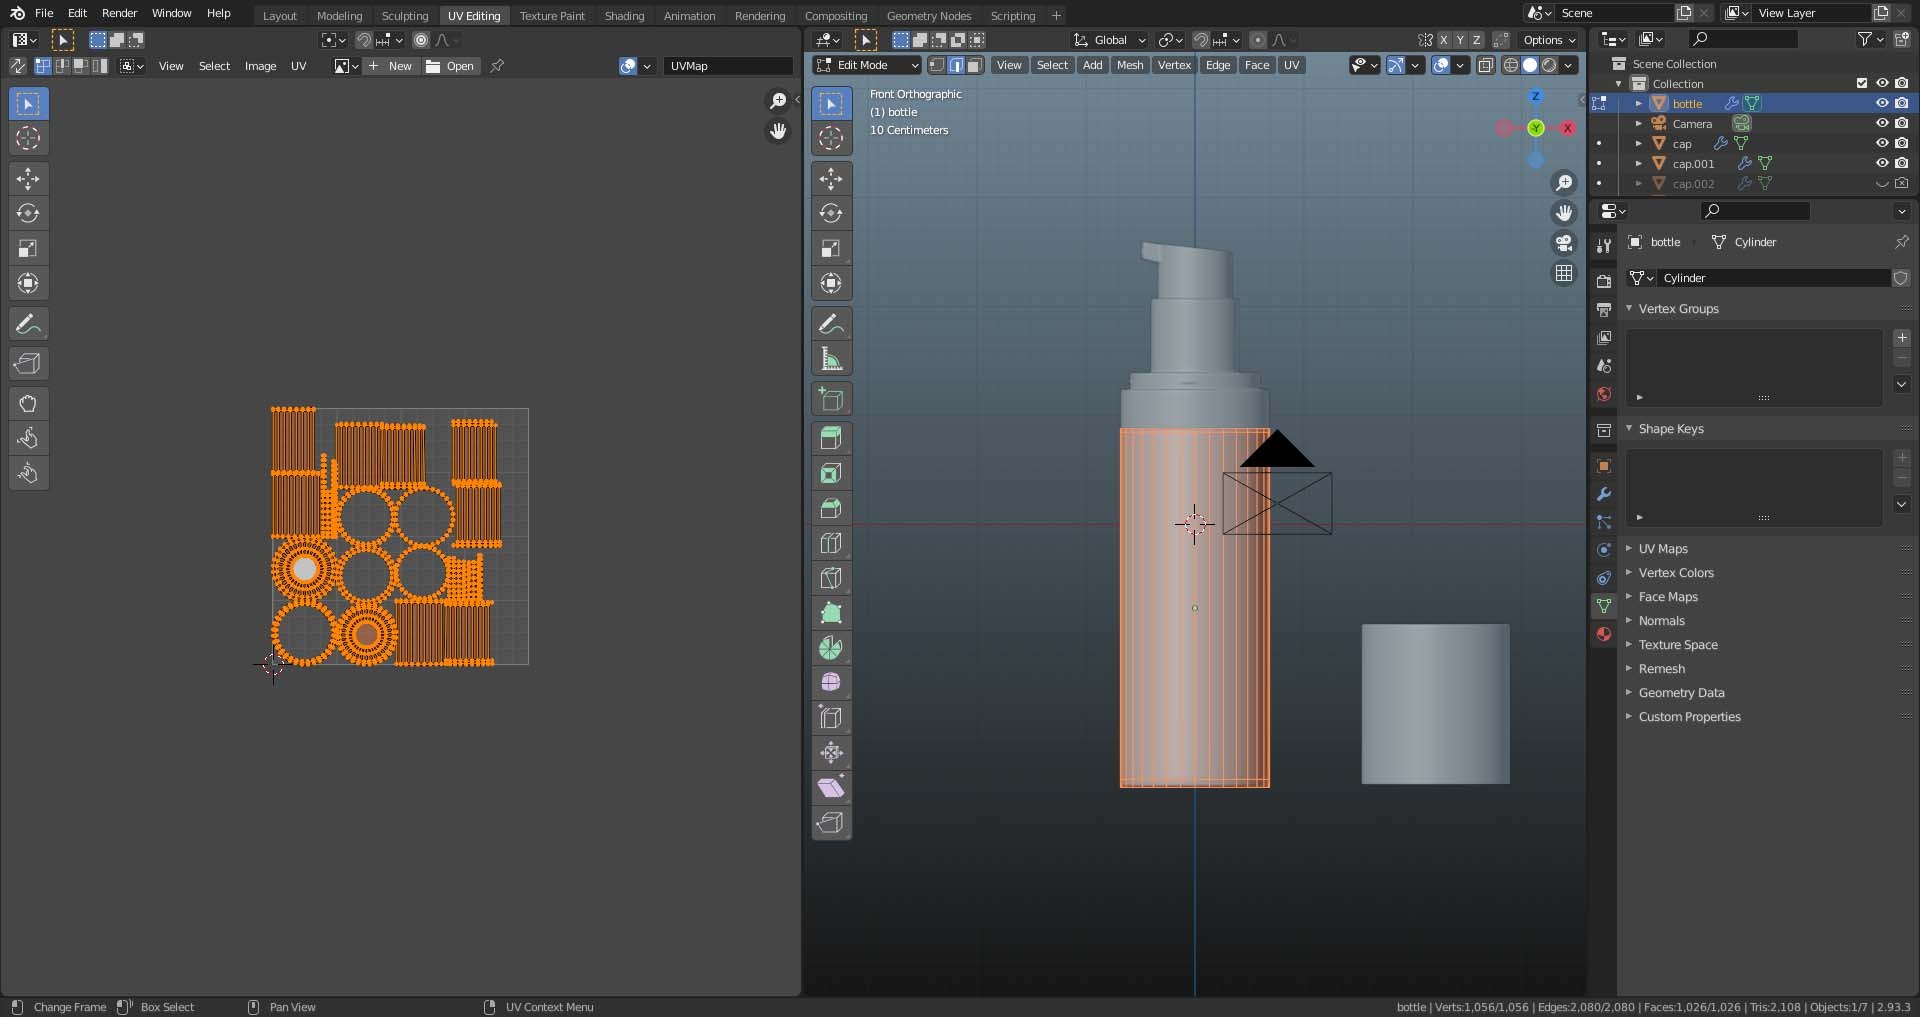Select the Annotate tool in UV editor
The image size is (1920, 1017).
[x=28, y=324]
